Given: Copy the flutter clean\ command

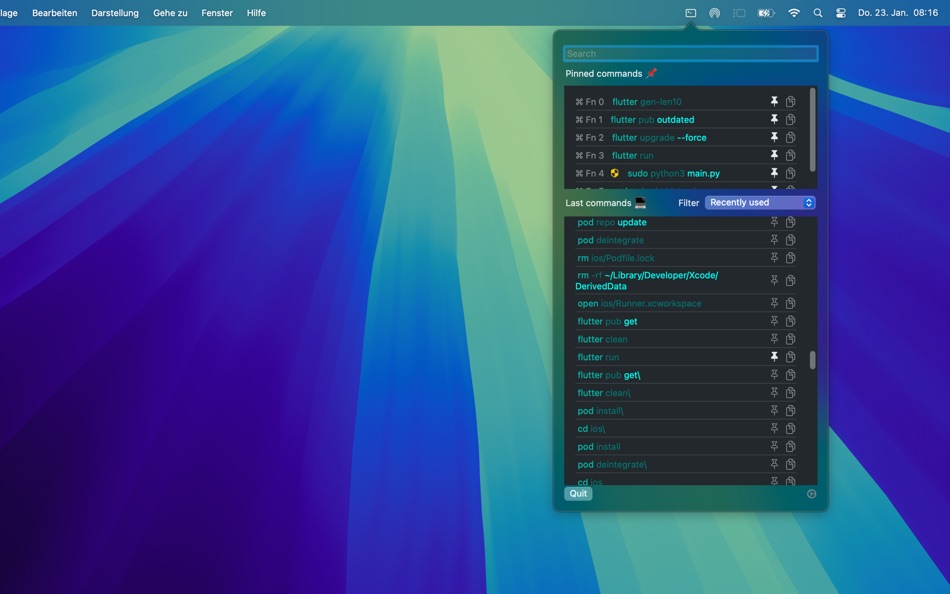Looking at the screenshot, I should pos(791,392).
